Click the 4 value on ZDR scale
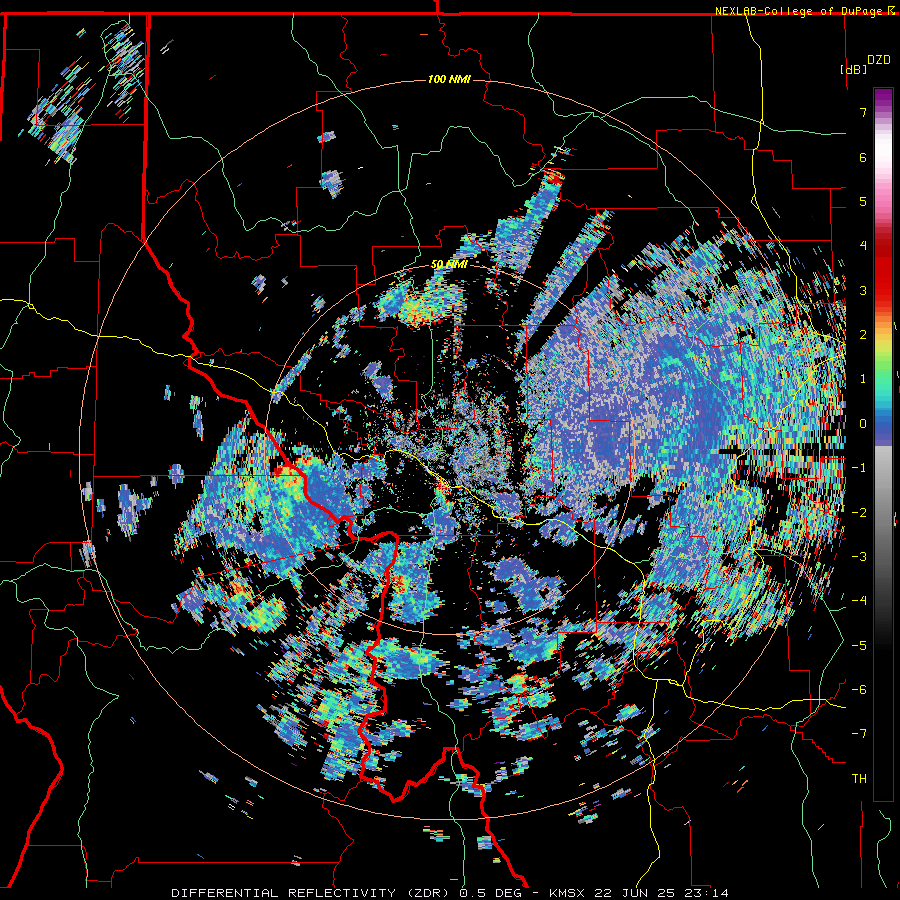The image size is (900, 900). pos(863,246)
